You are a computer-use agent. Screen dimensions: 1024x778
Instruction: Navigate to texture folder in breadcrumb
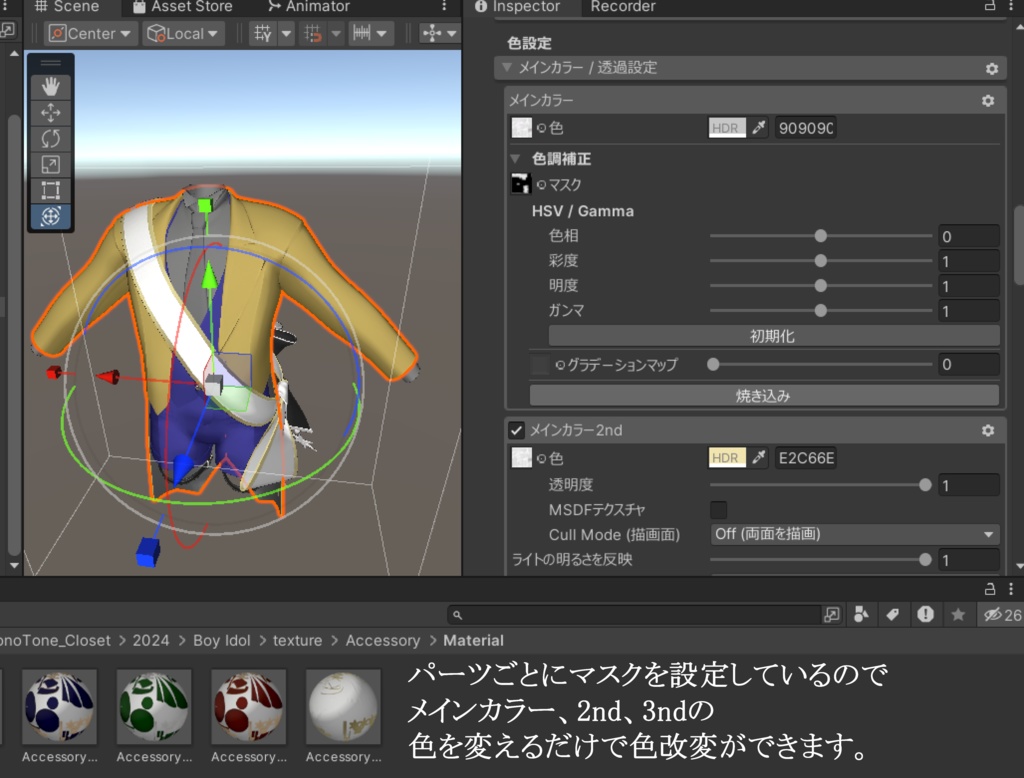[297, 641]
